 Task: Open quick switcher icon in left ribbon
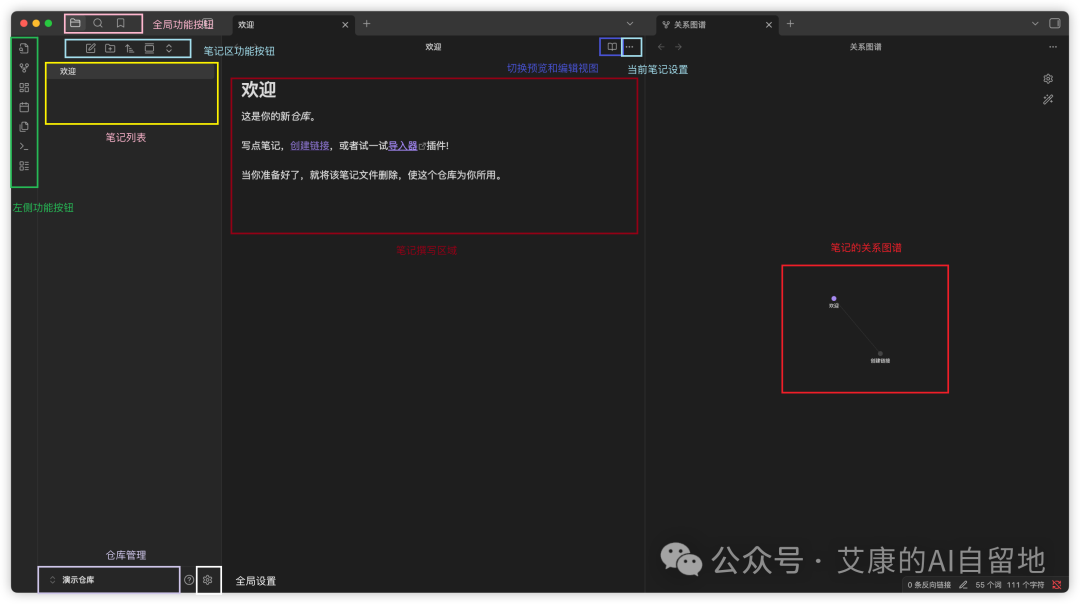[24, 48]
